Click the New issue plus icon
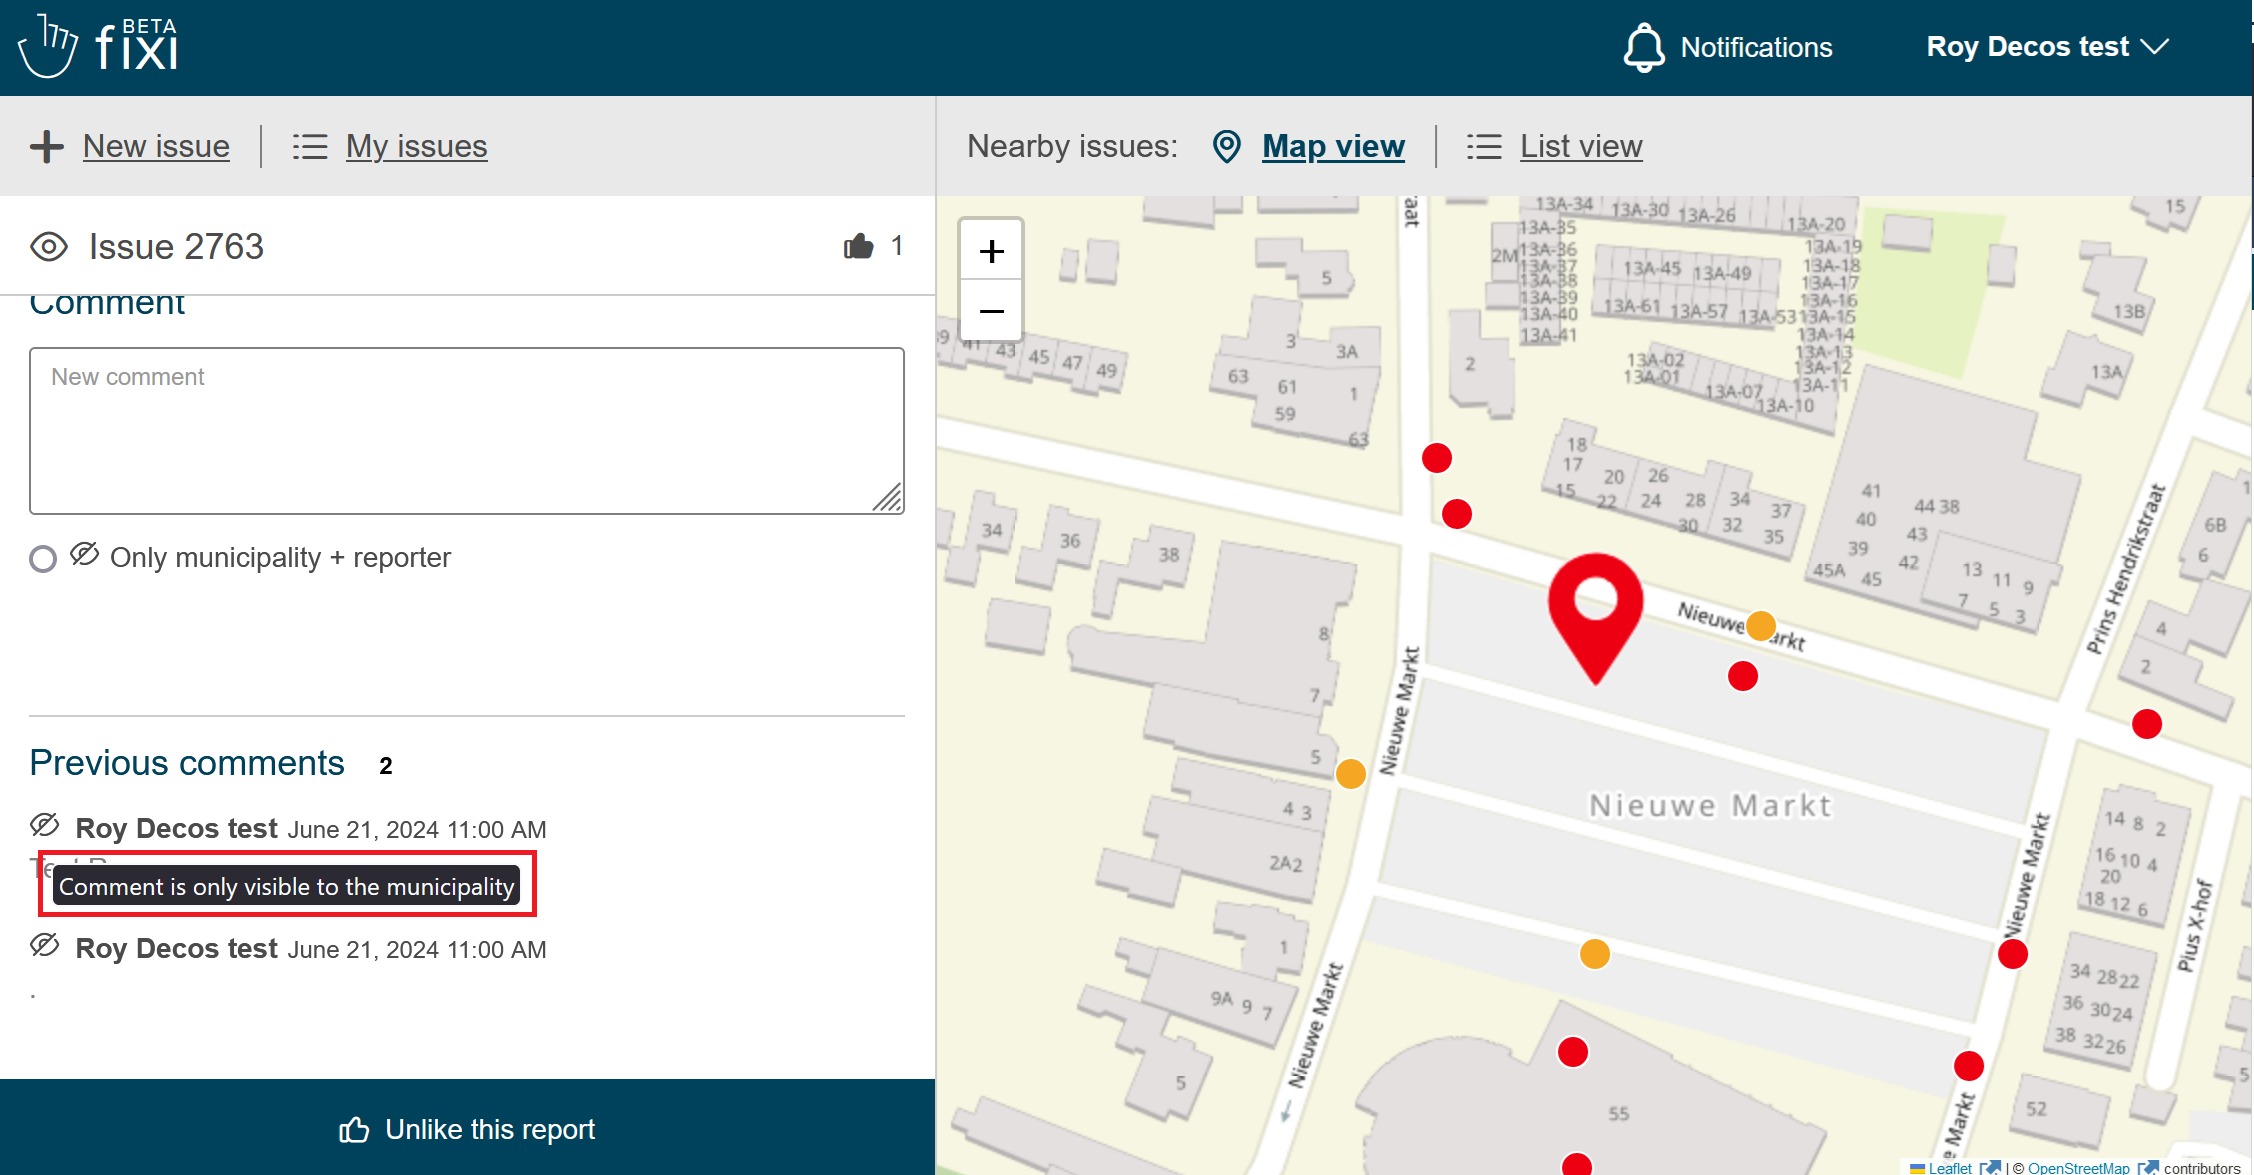This screenshot has width=2254, height=1175. point(45,145)
